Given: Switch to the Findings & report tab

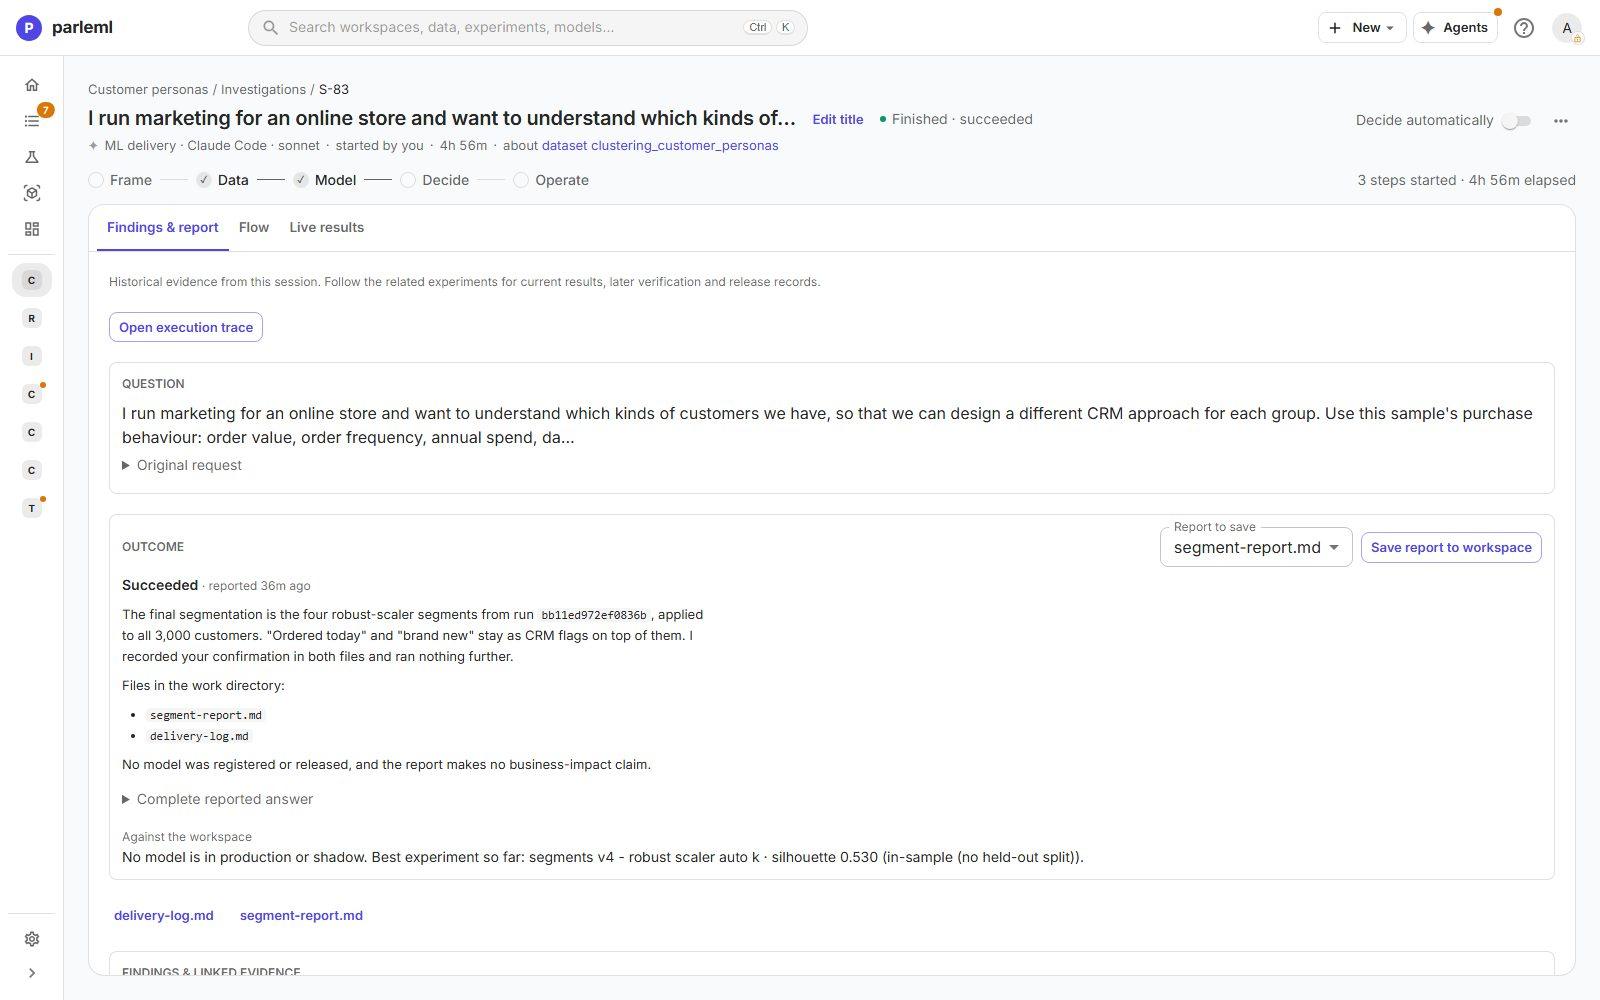Looking at the screenshot, I should pyautogui.click(x=163, y=227).
